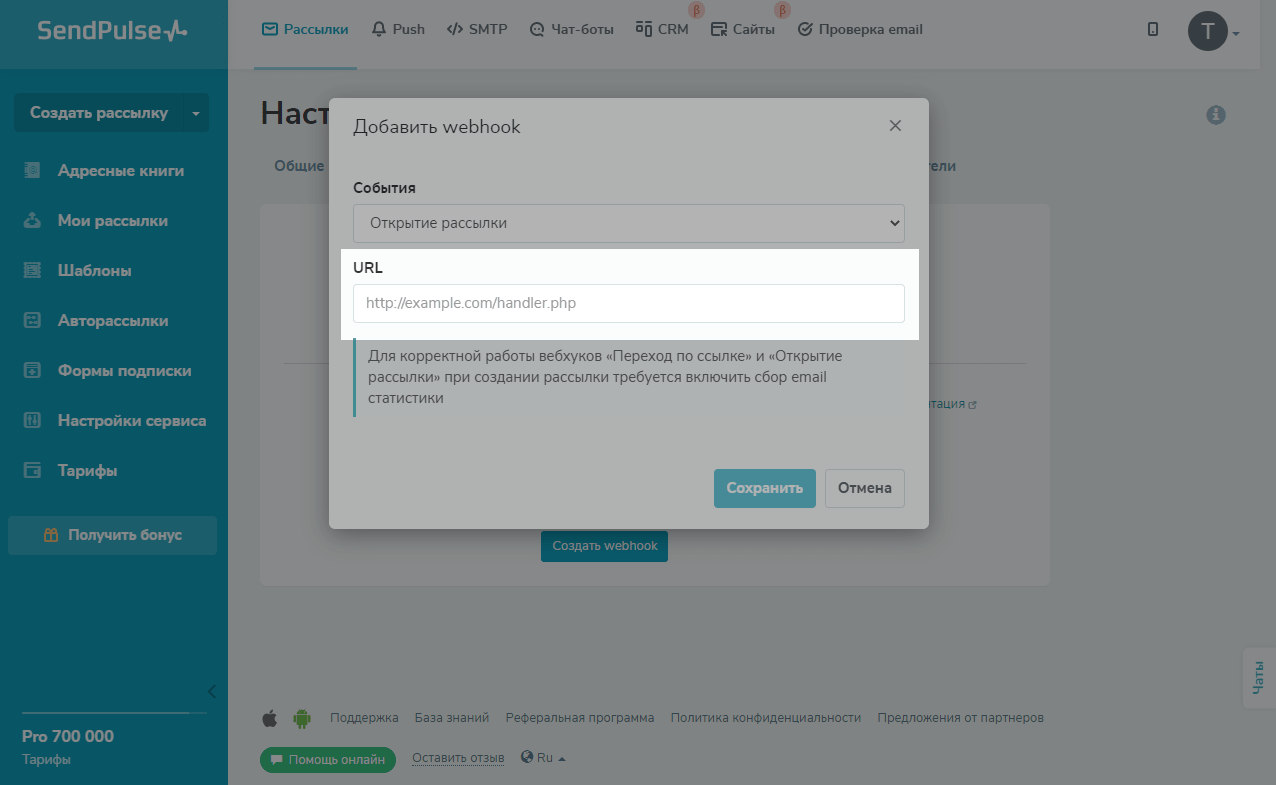Open the База знаний footer link
This screenshot has height=785, width=1276.
tap(452, 718)
